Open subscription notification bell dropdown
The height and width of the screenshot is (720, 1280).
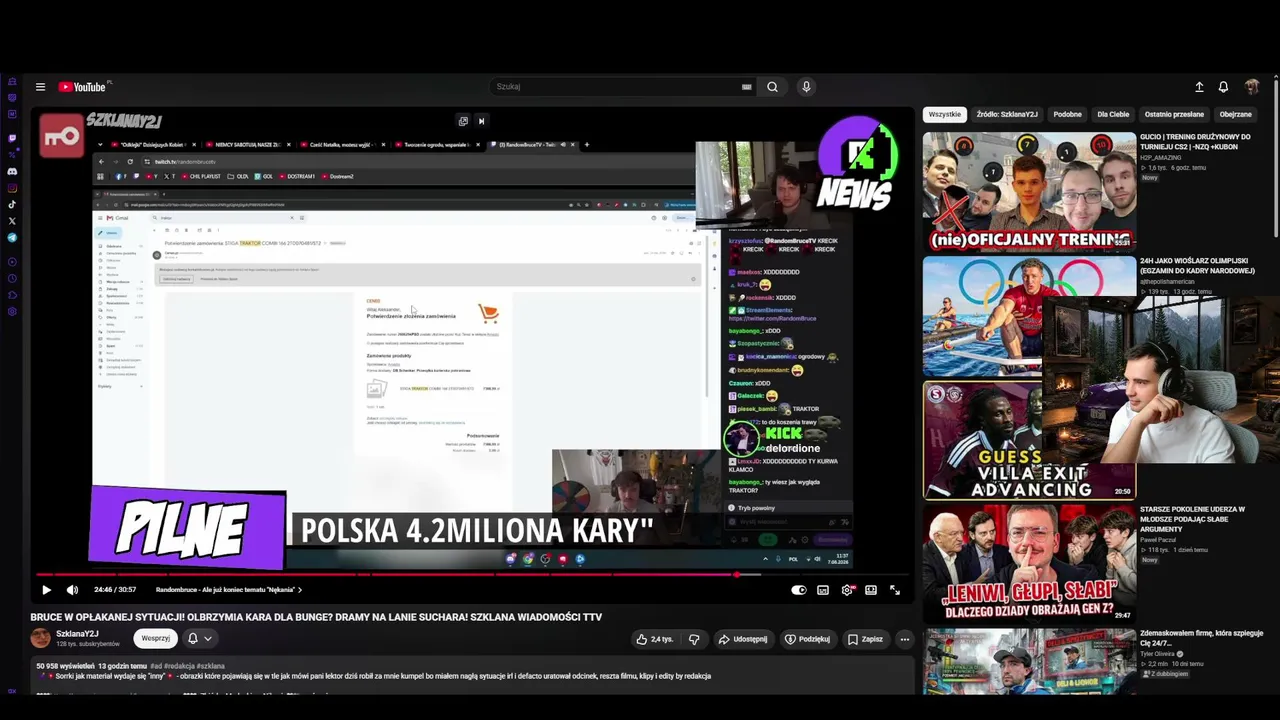199,638
